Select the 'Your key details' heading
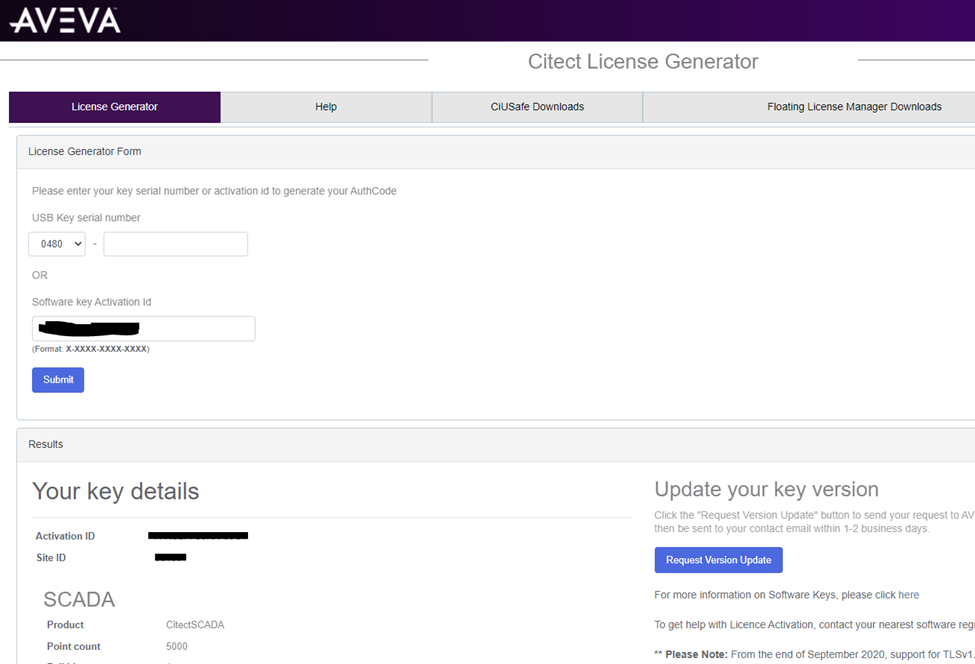This screenshot has width=975, height=664. 116,491
